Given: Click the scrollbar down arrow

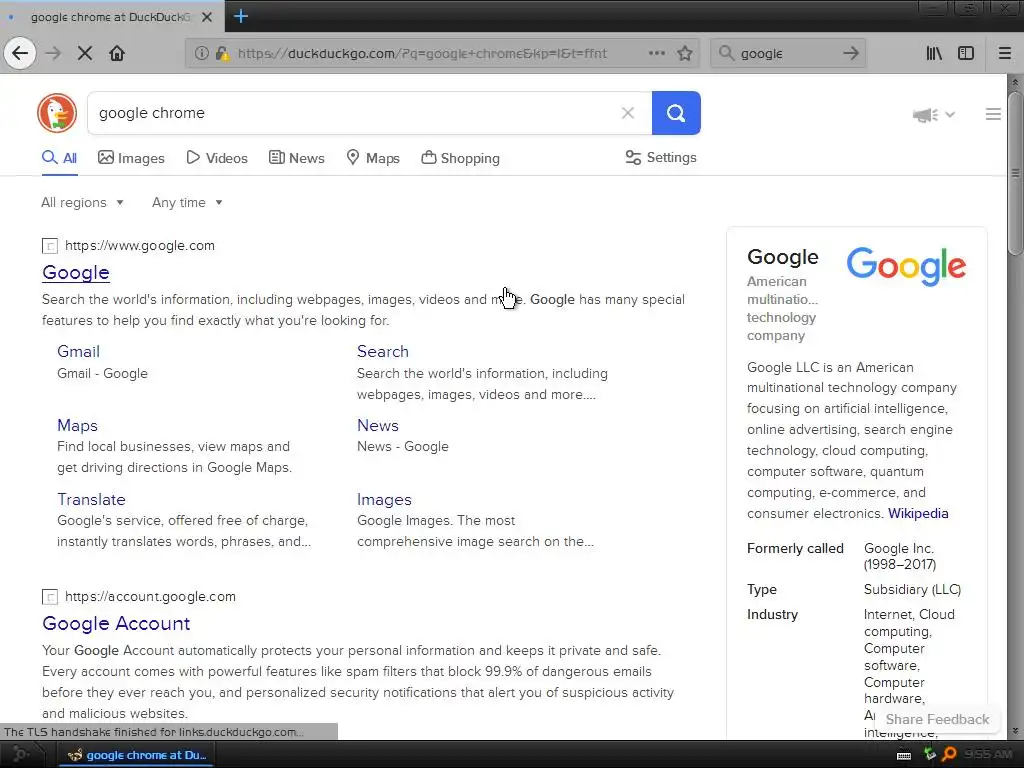Looking at the screenshot, I should tap(1014, 731).
